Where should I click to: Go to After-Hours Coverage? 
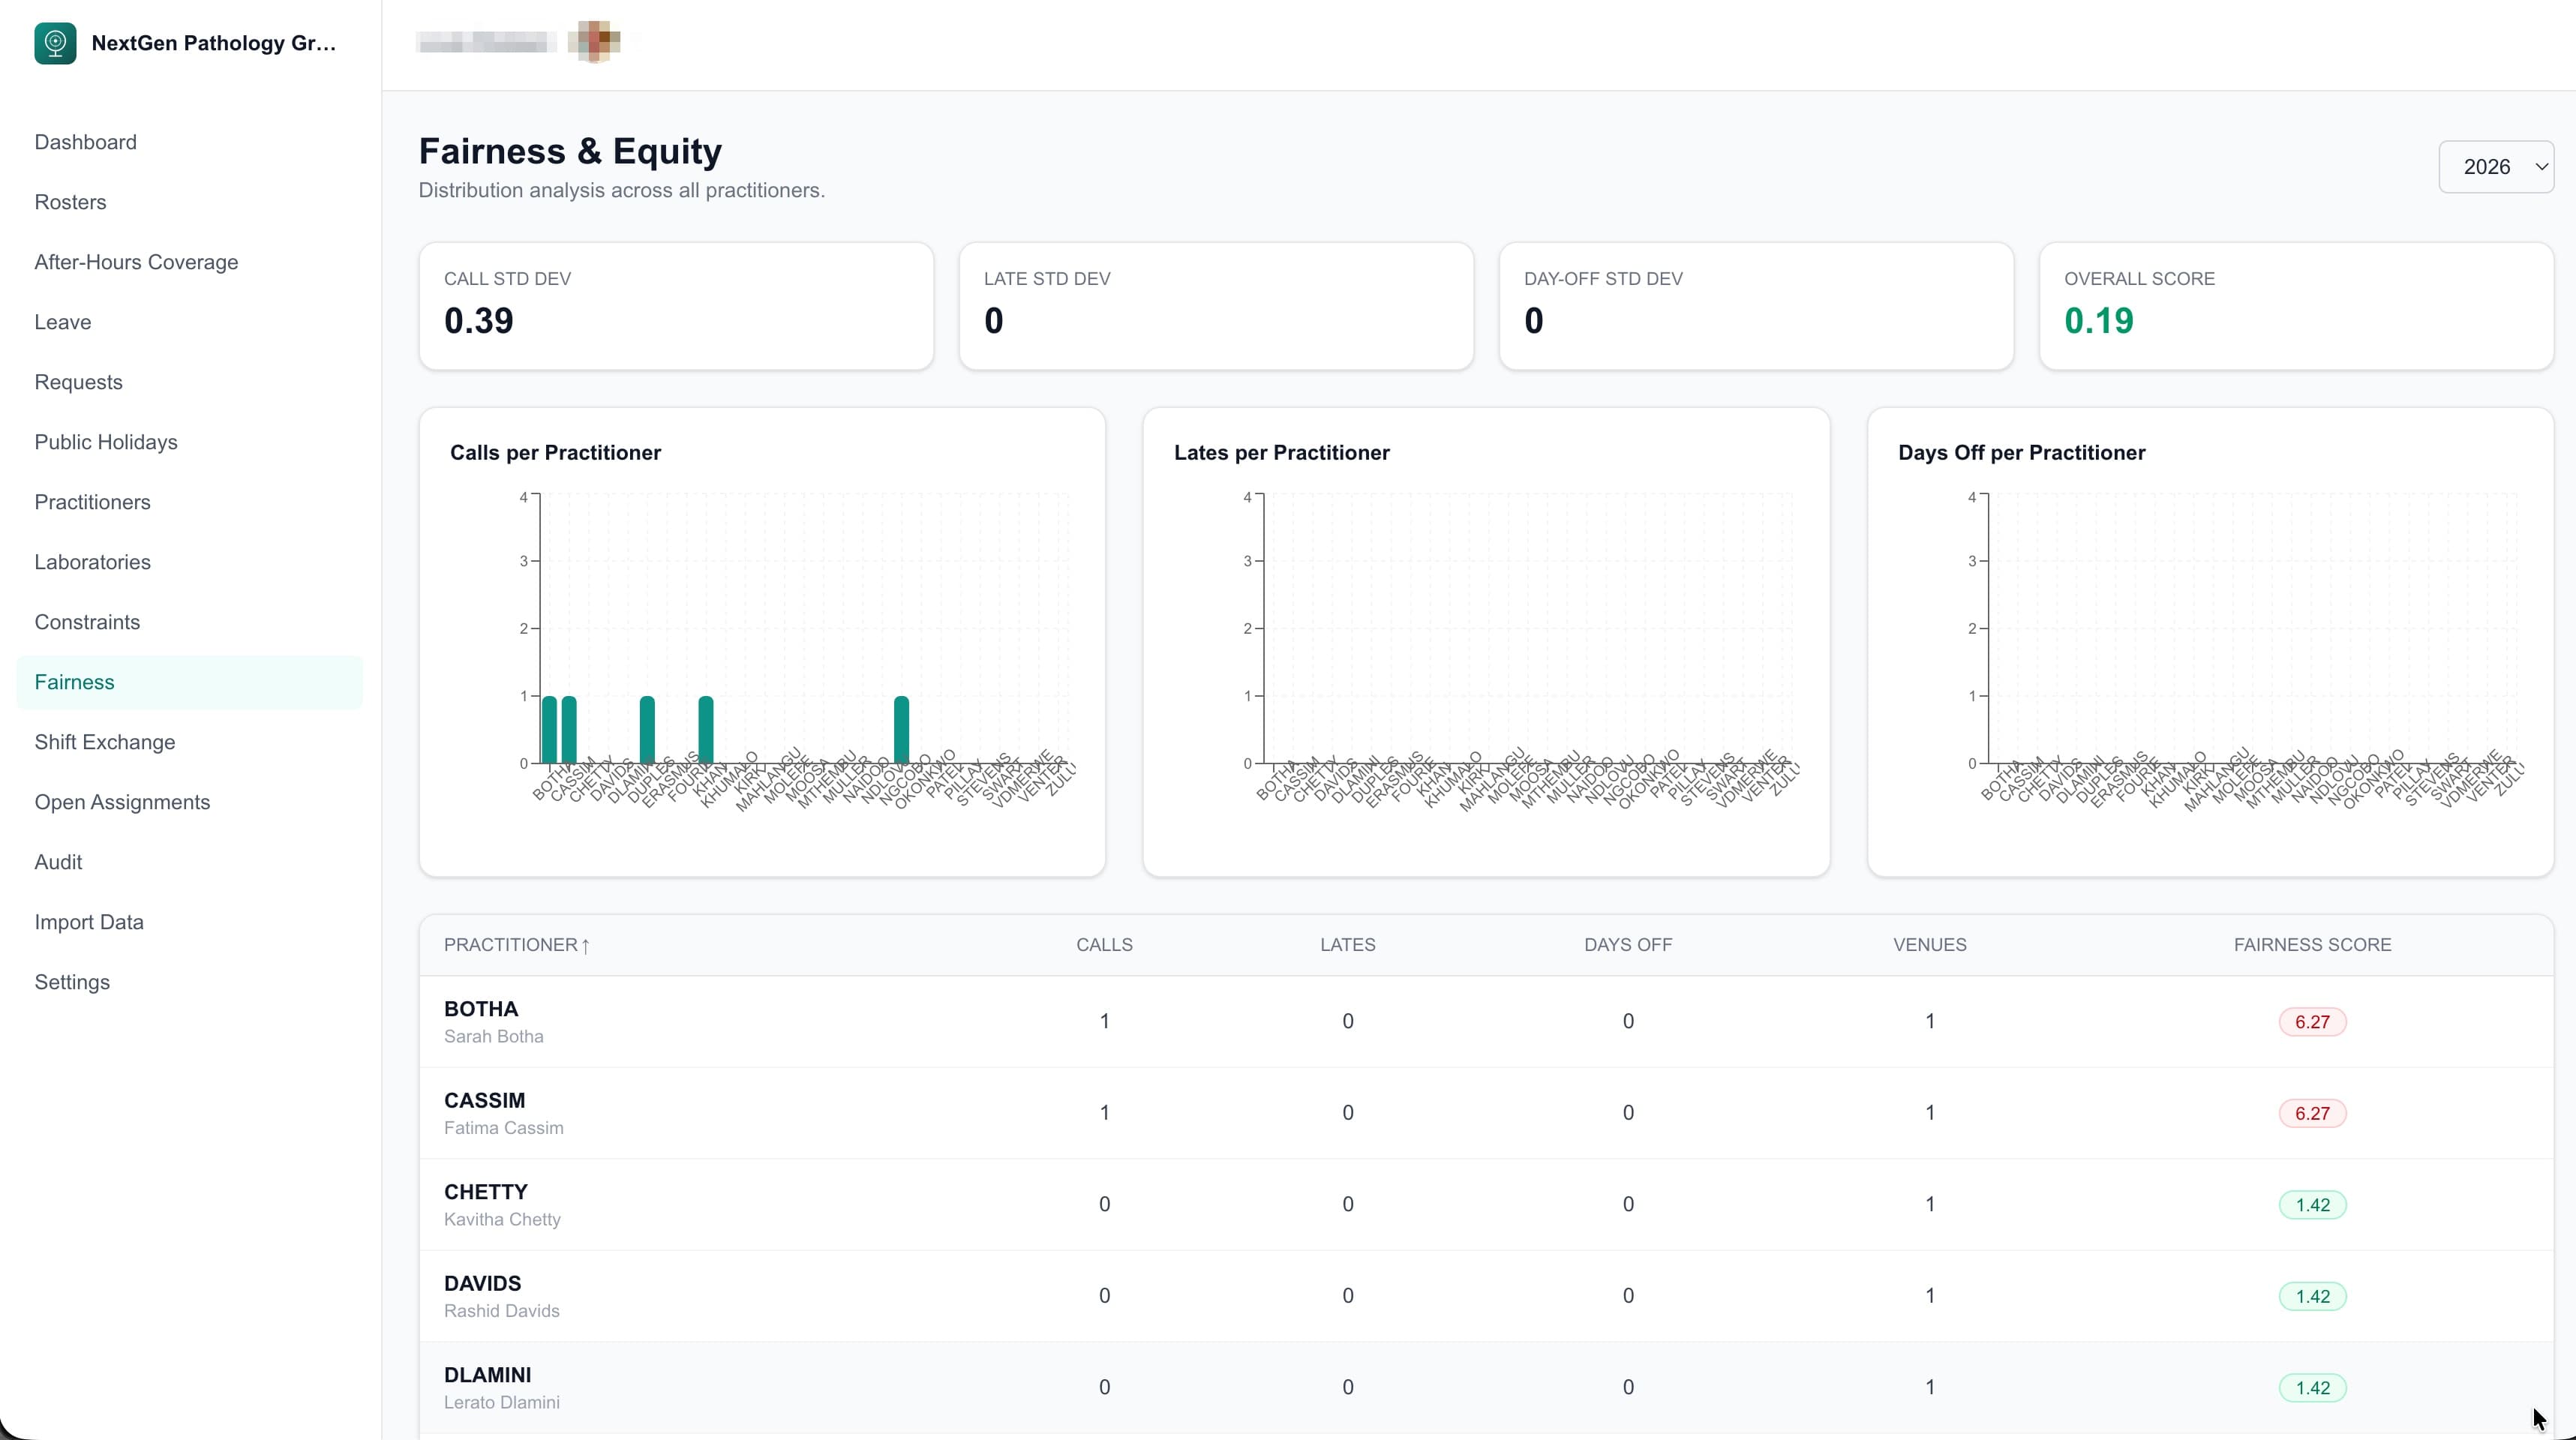[x=136, y=261]
